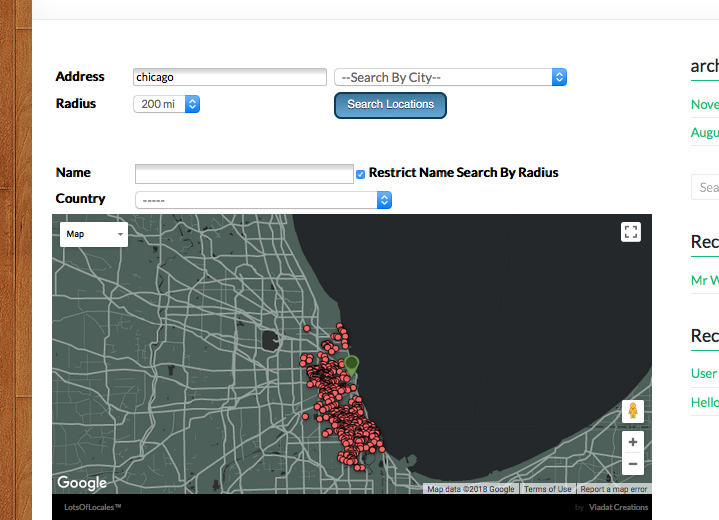This screenshot has height=520, width=719.
Task: Toggle fullscreen map view icon
Action: click(630, 232)
